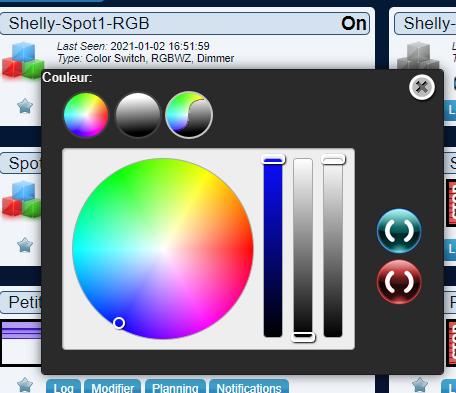
Task: Click the teal on button
Action: tap(399, 231)
